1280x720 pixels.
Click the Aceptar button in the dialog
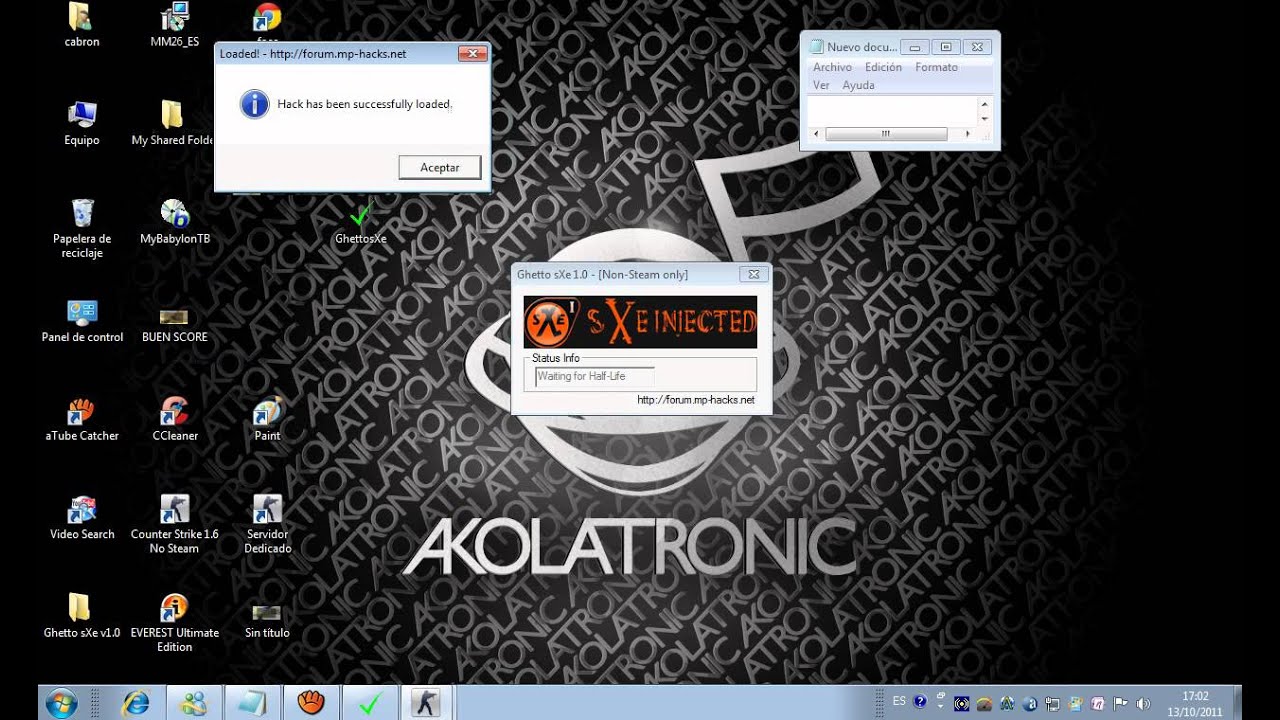(439, 168)
